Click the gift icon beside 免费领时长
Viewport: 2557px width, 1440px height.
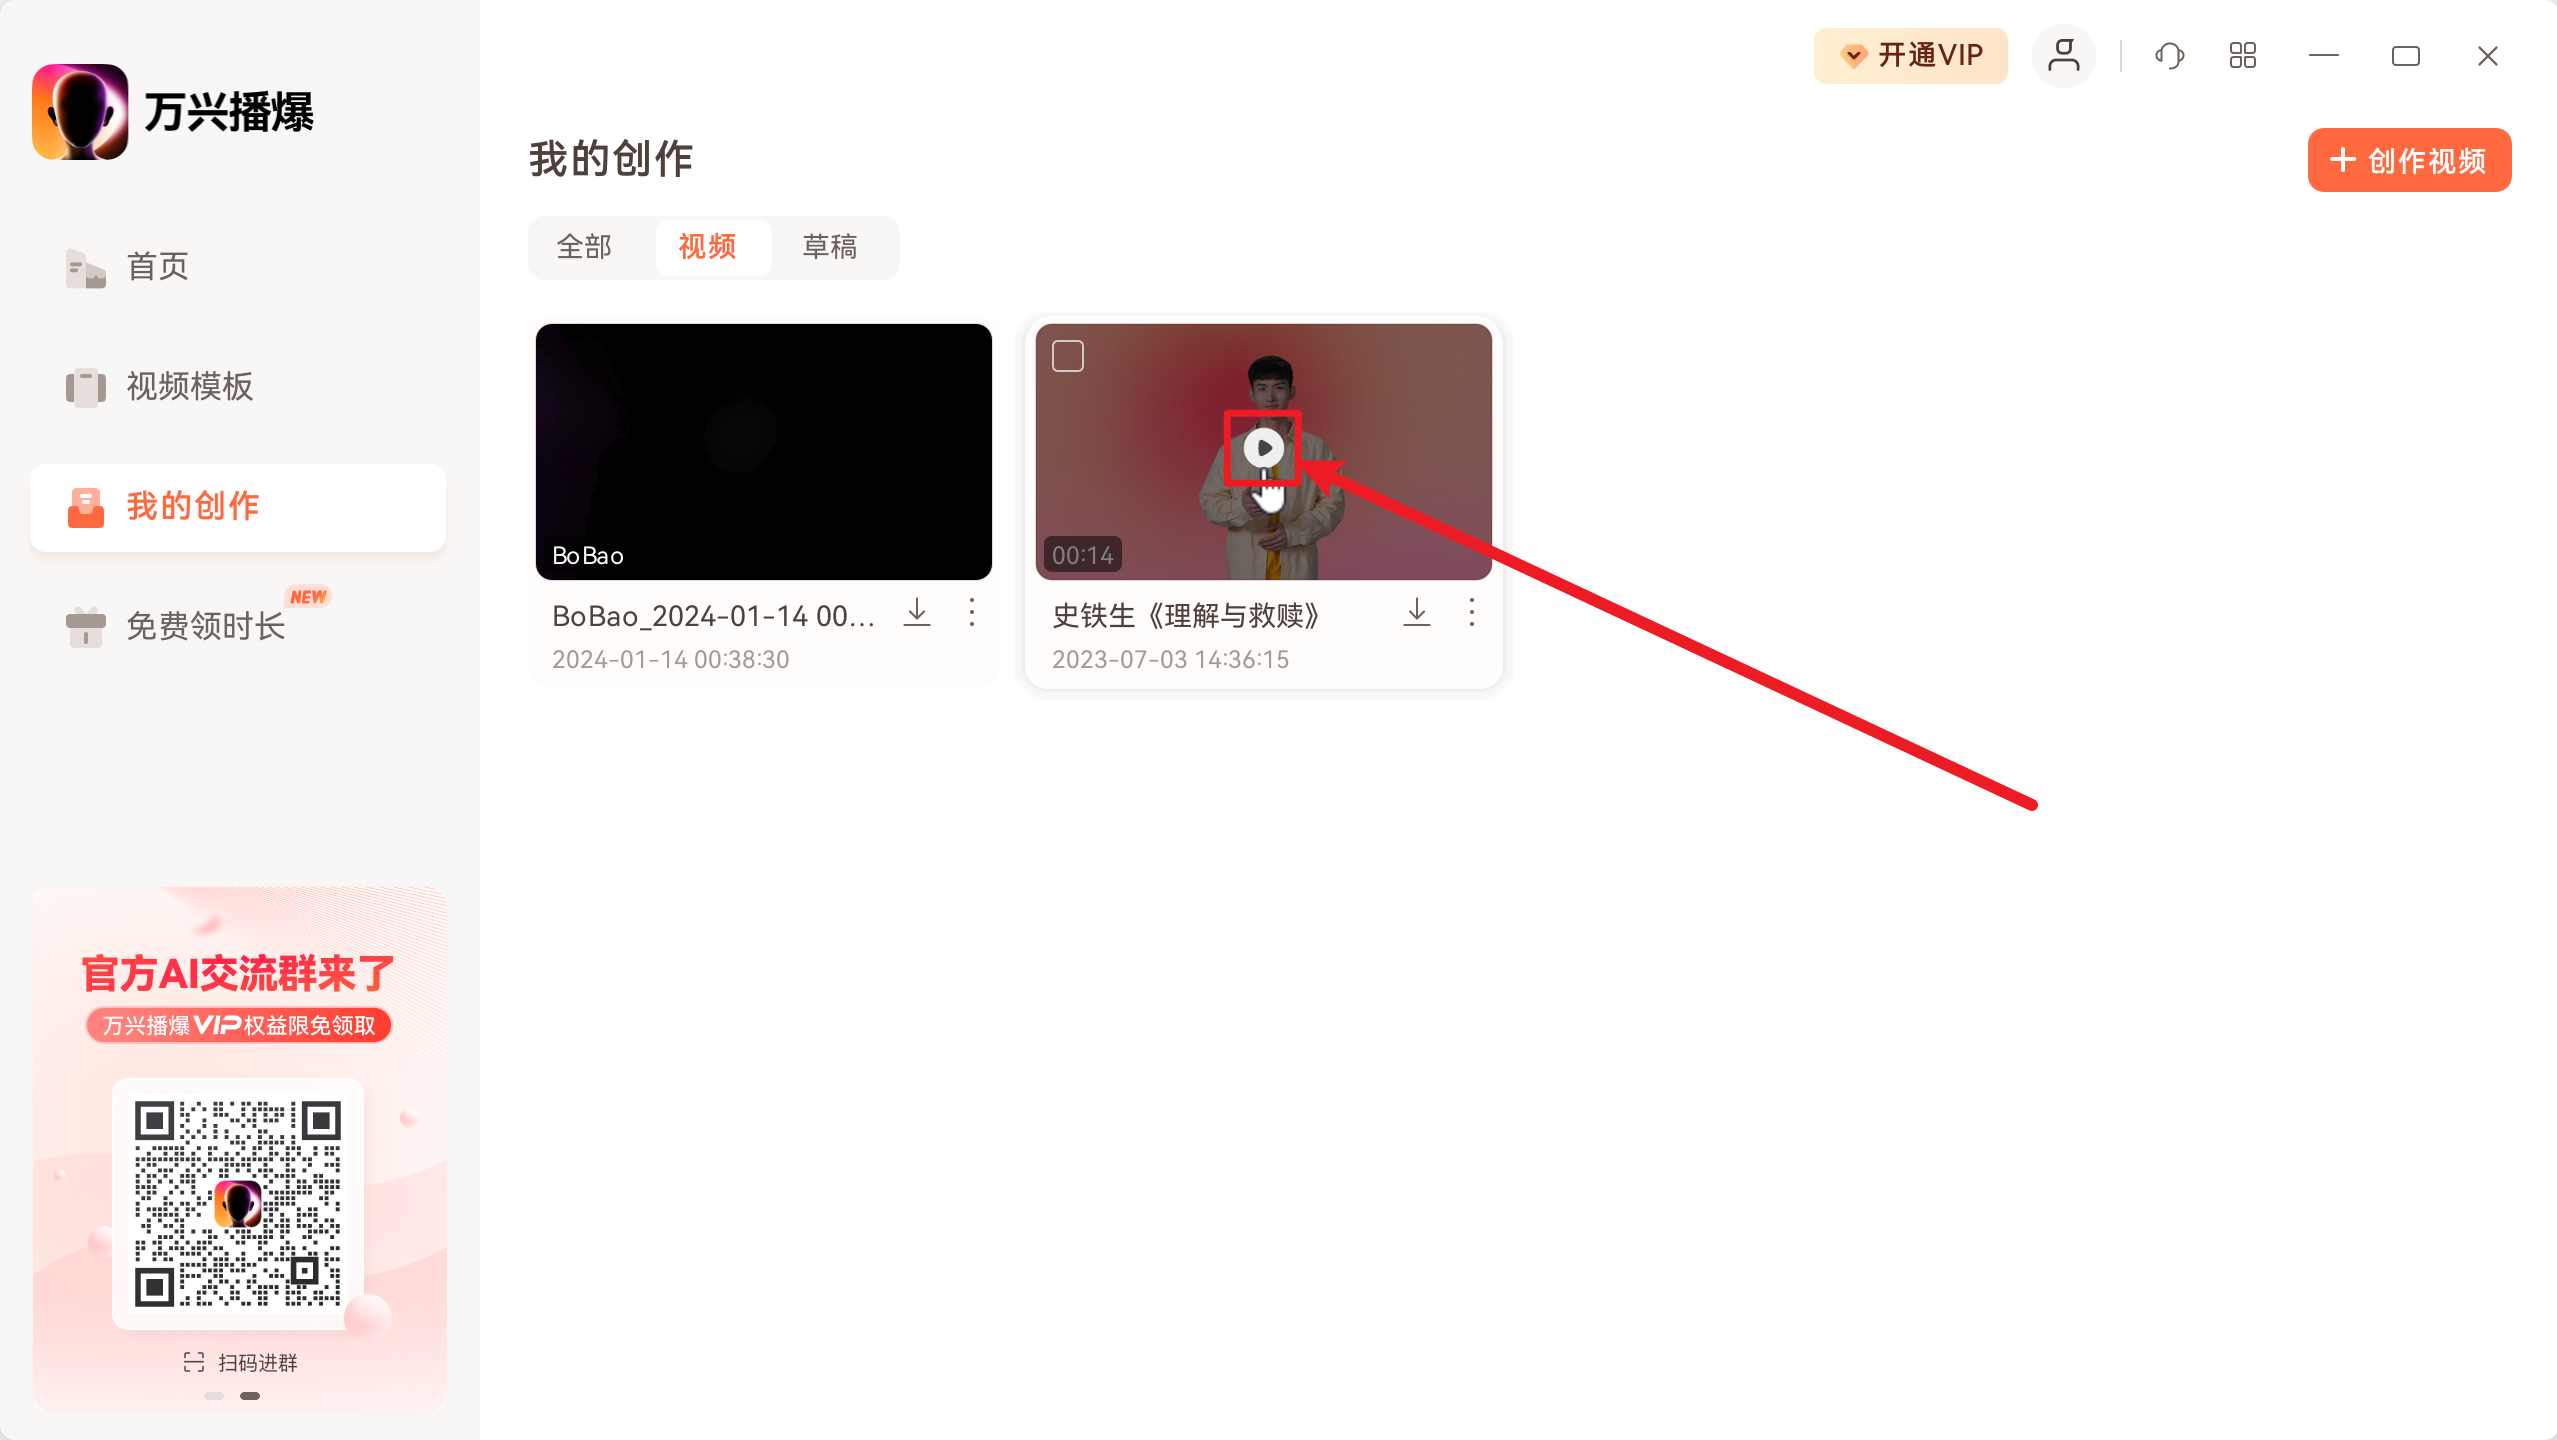click(86, 628)
